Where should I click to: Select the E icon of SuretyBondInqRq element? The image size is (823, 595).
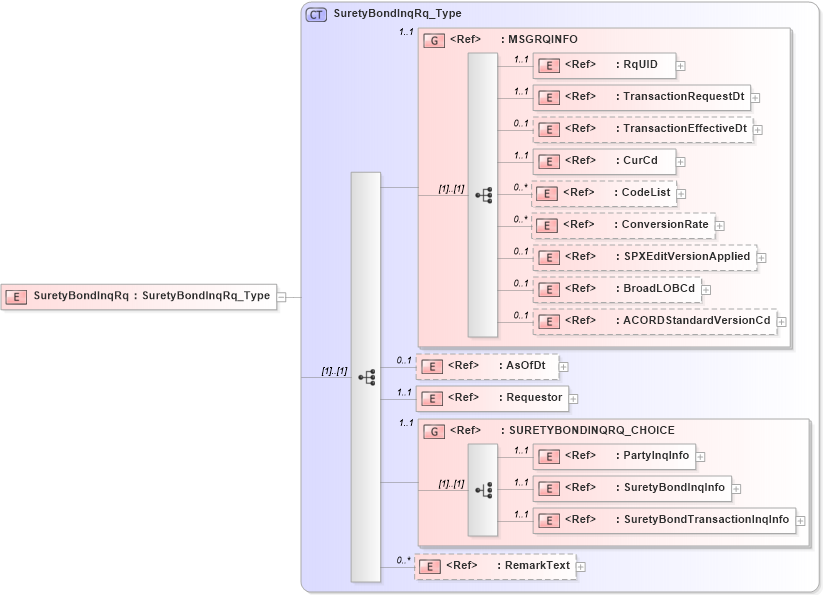15,296
